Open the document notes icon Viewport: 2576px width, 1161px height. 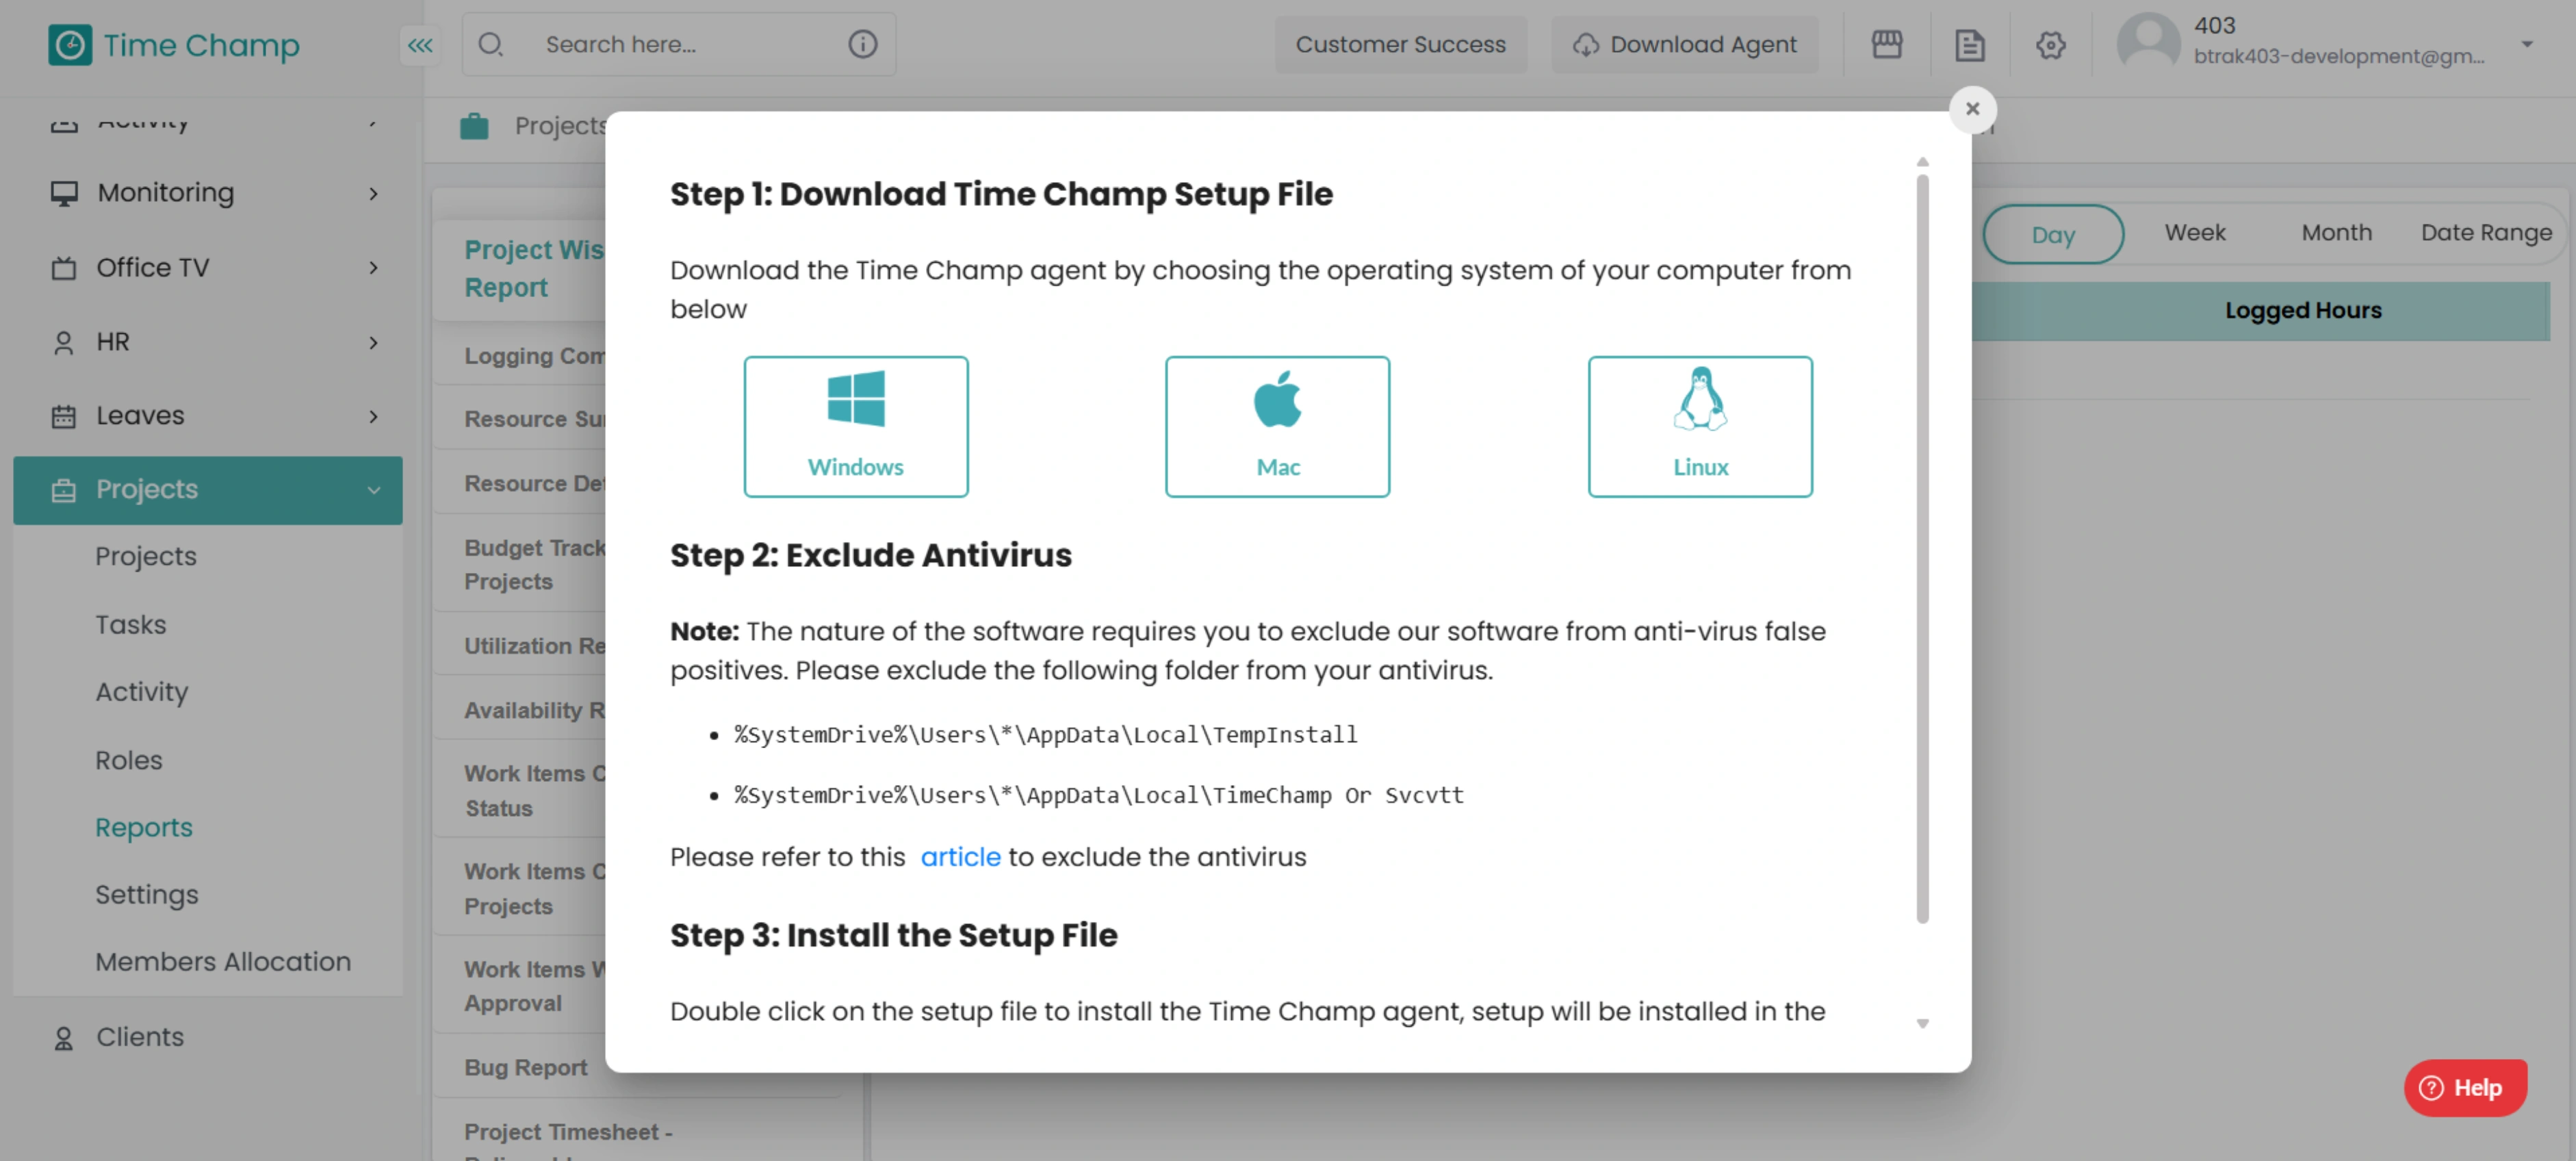(1969, 45)
